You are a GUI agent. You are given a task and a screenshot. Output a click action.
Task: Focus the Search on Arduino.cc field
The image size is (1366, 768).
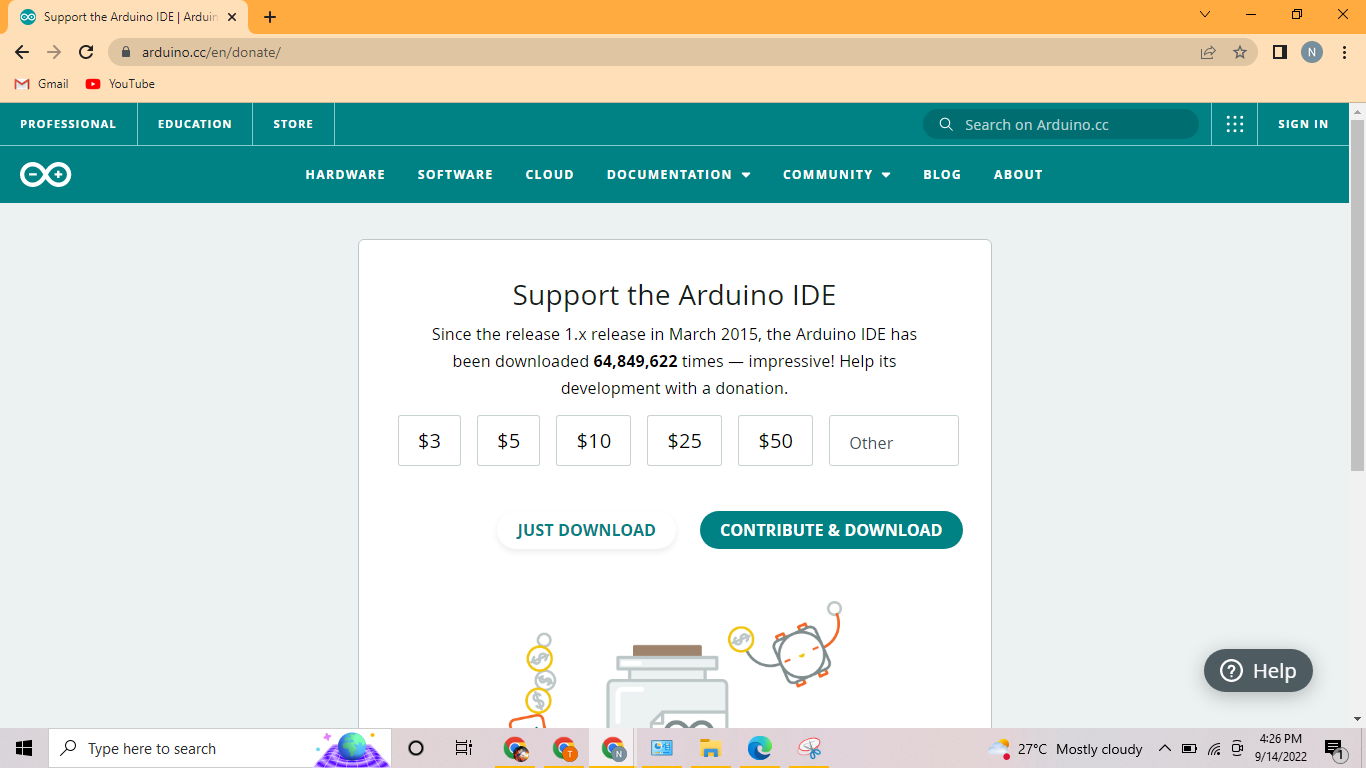(x=1060, y=124)
